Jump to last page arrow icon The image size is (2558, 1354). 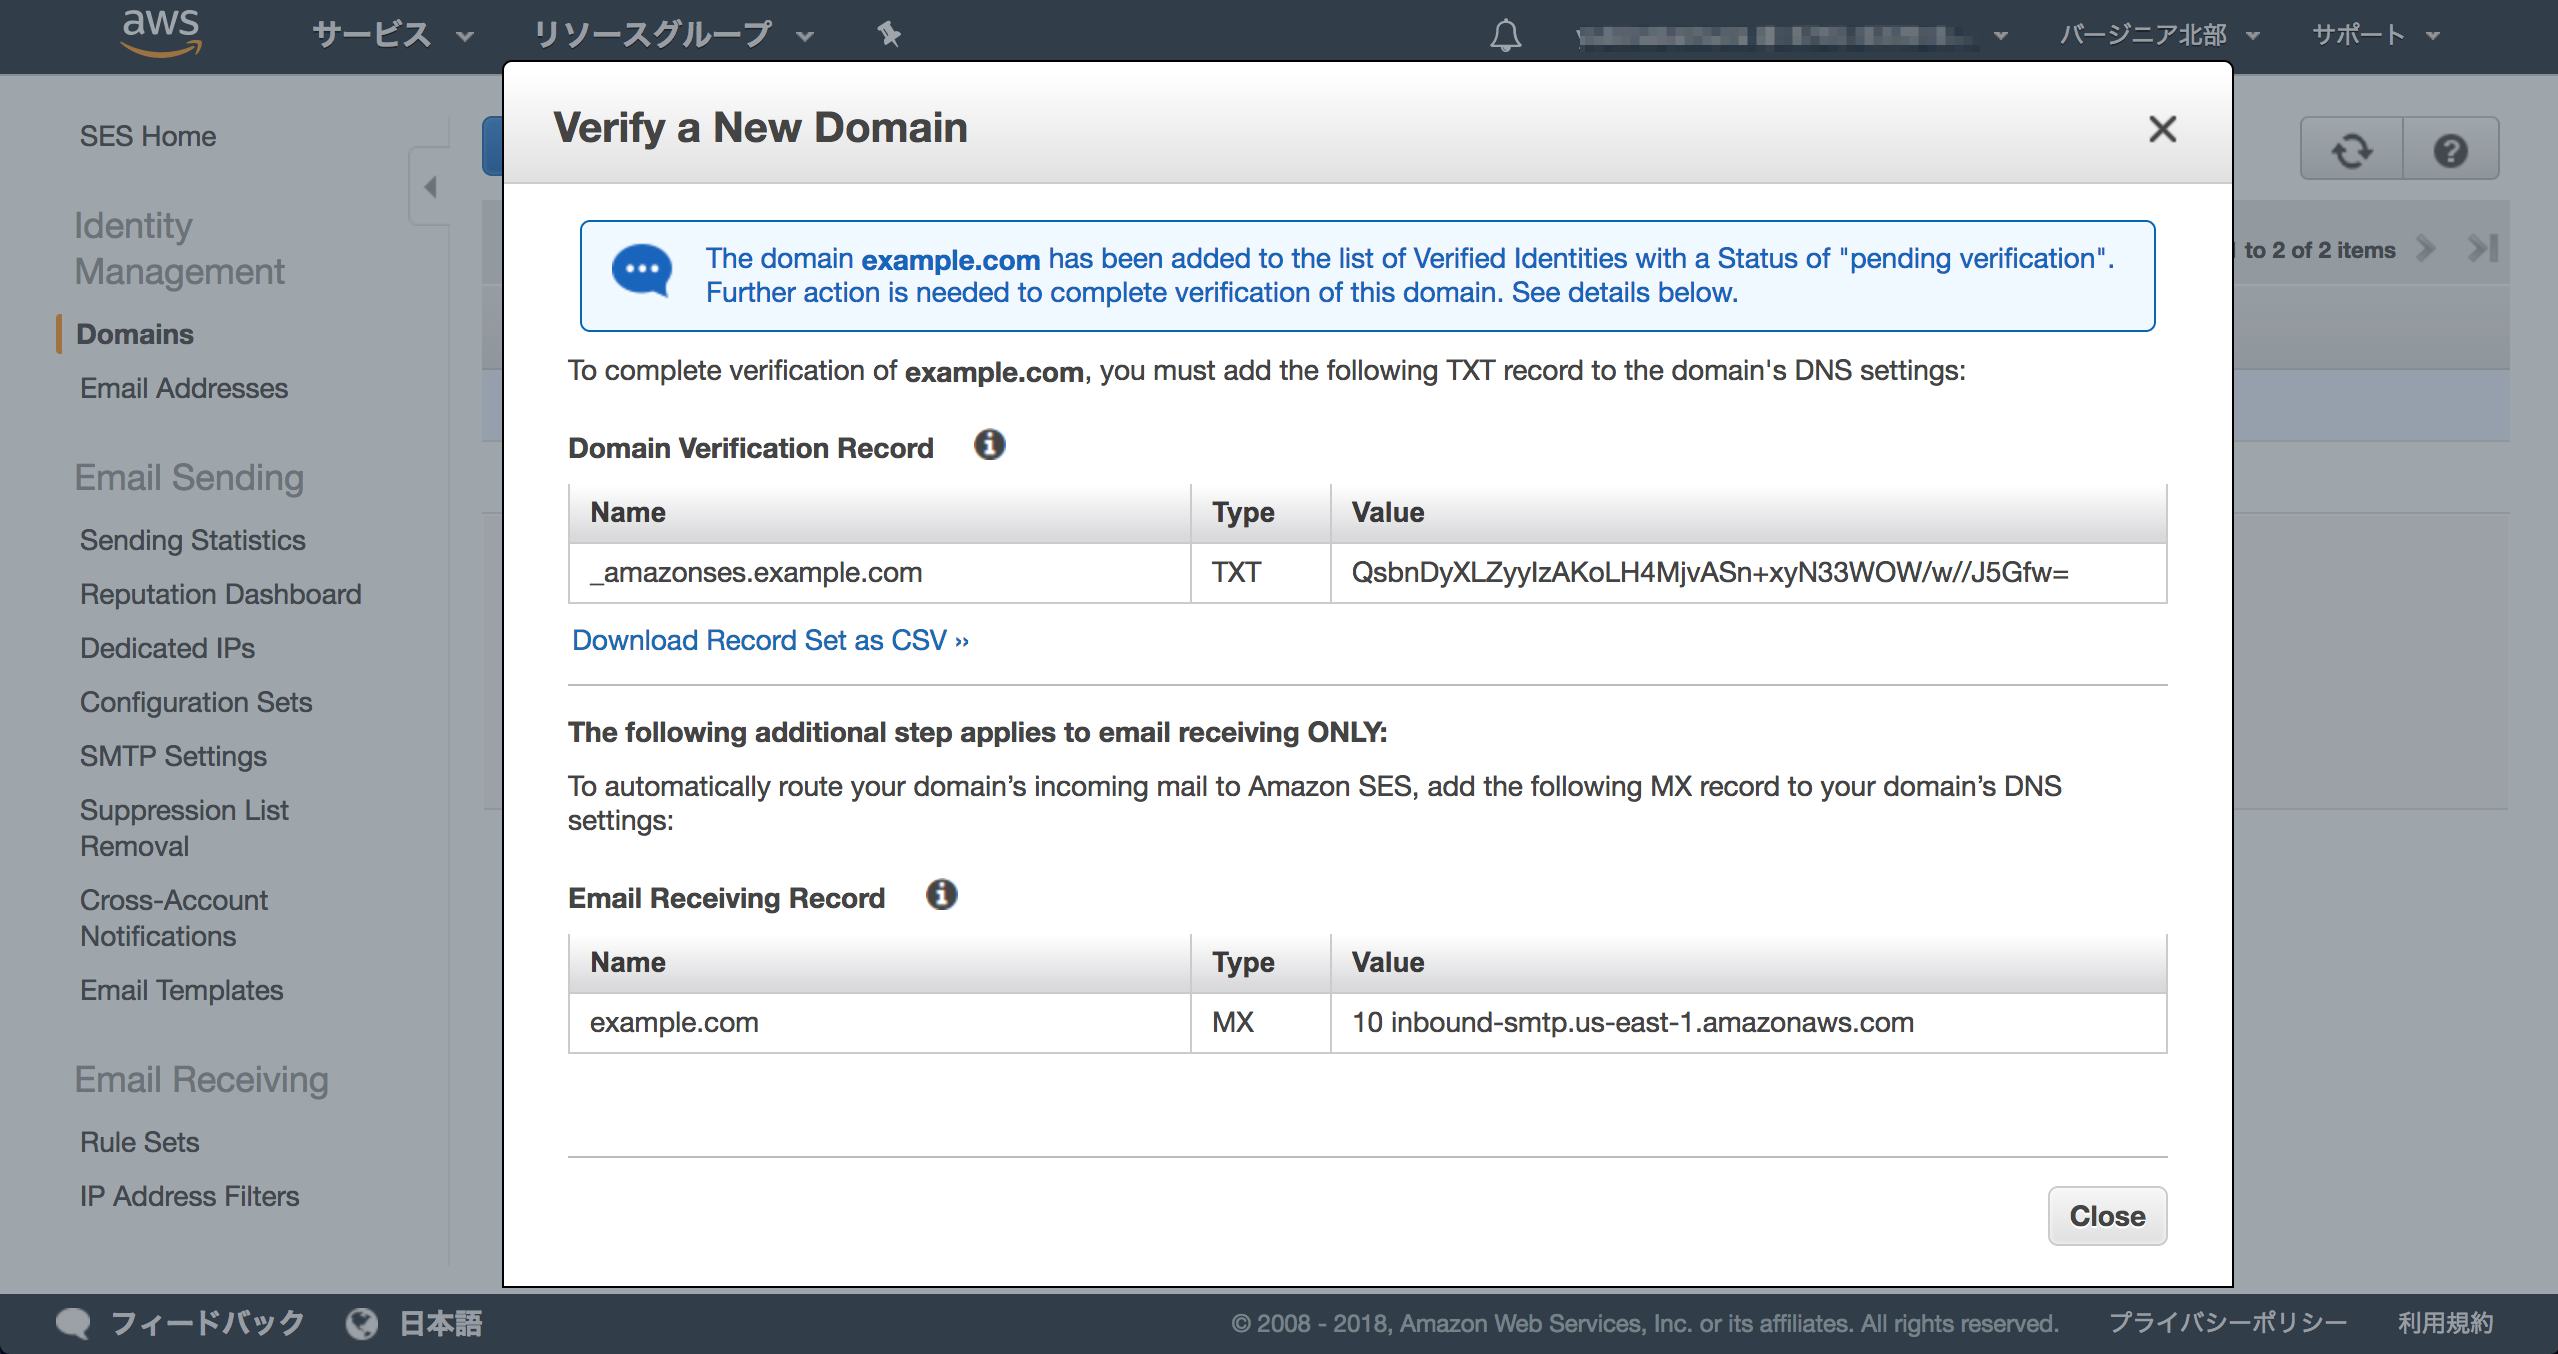(2482, 248)
